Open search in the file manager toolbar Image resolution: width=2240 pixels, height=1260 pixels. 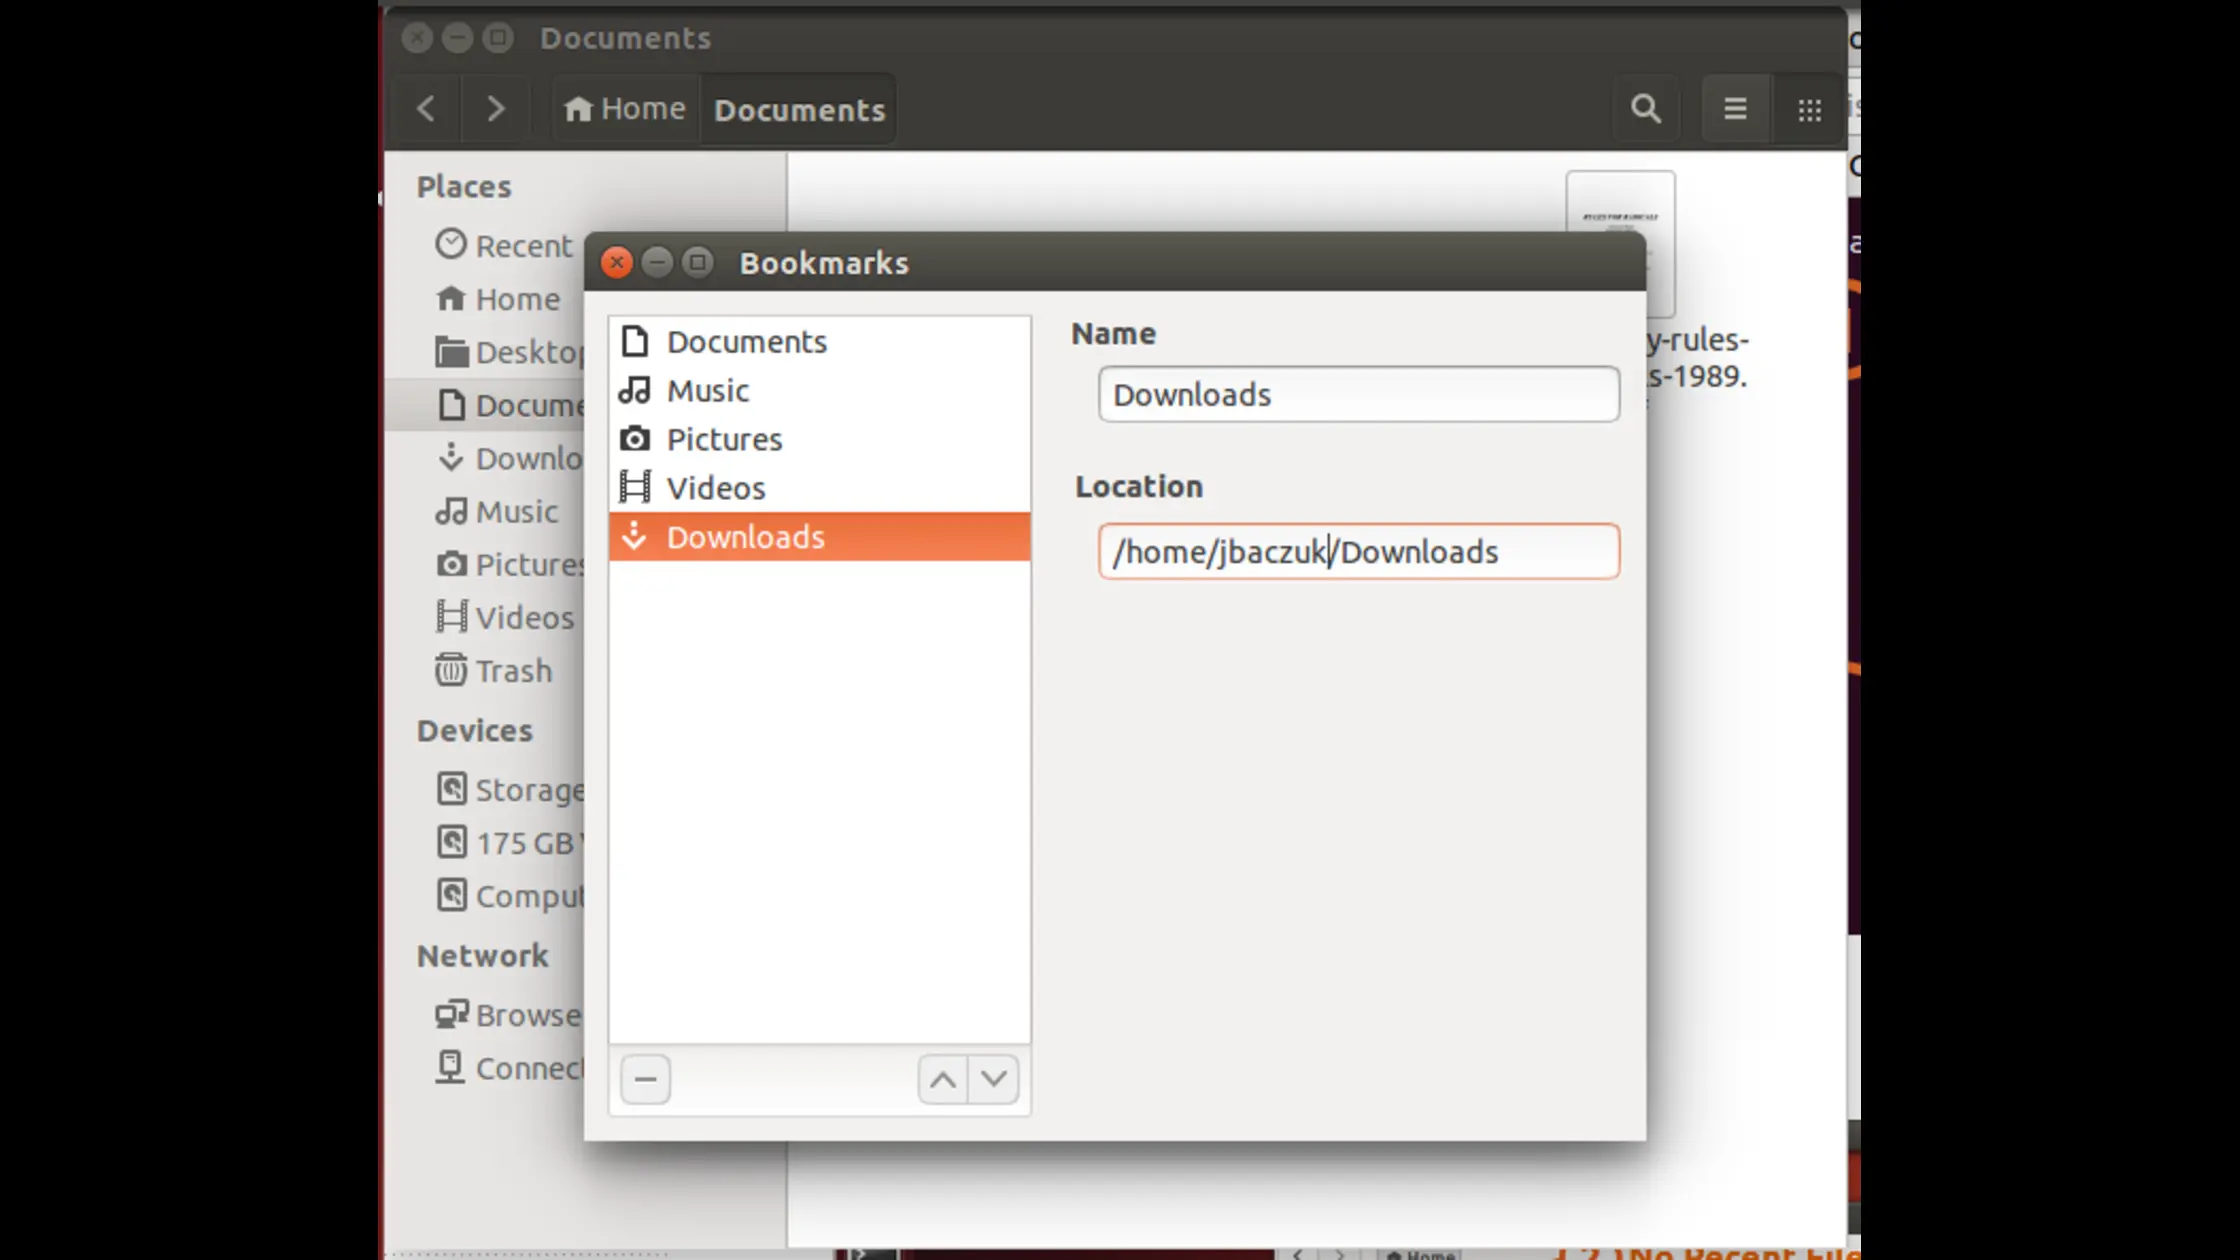click(x=1646, y=108)
